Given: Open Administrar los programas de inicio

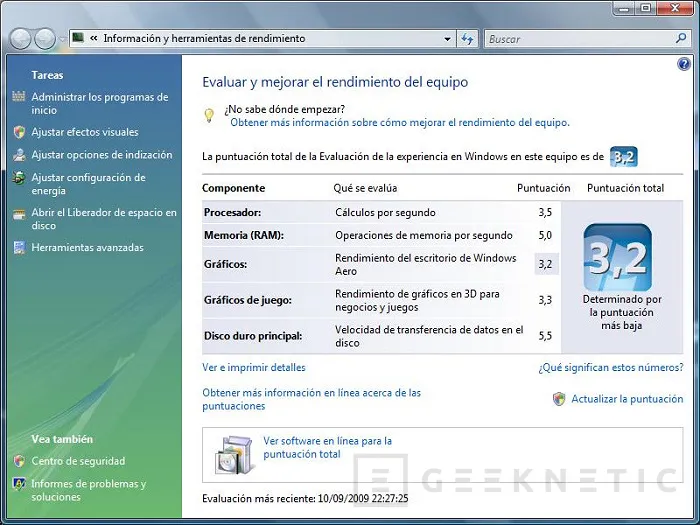Looking at the screenshot, I should click(x=100, y=104).
